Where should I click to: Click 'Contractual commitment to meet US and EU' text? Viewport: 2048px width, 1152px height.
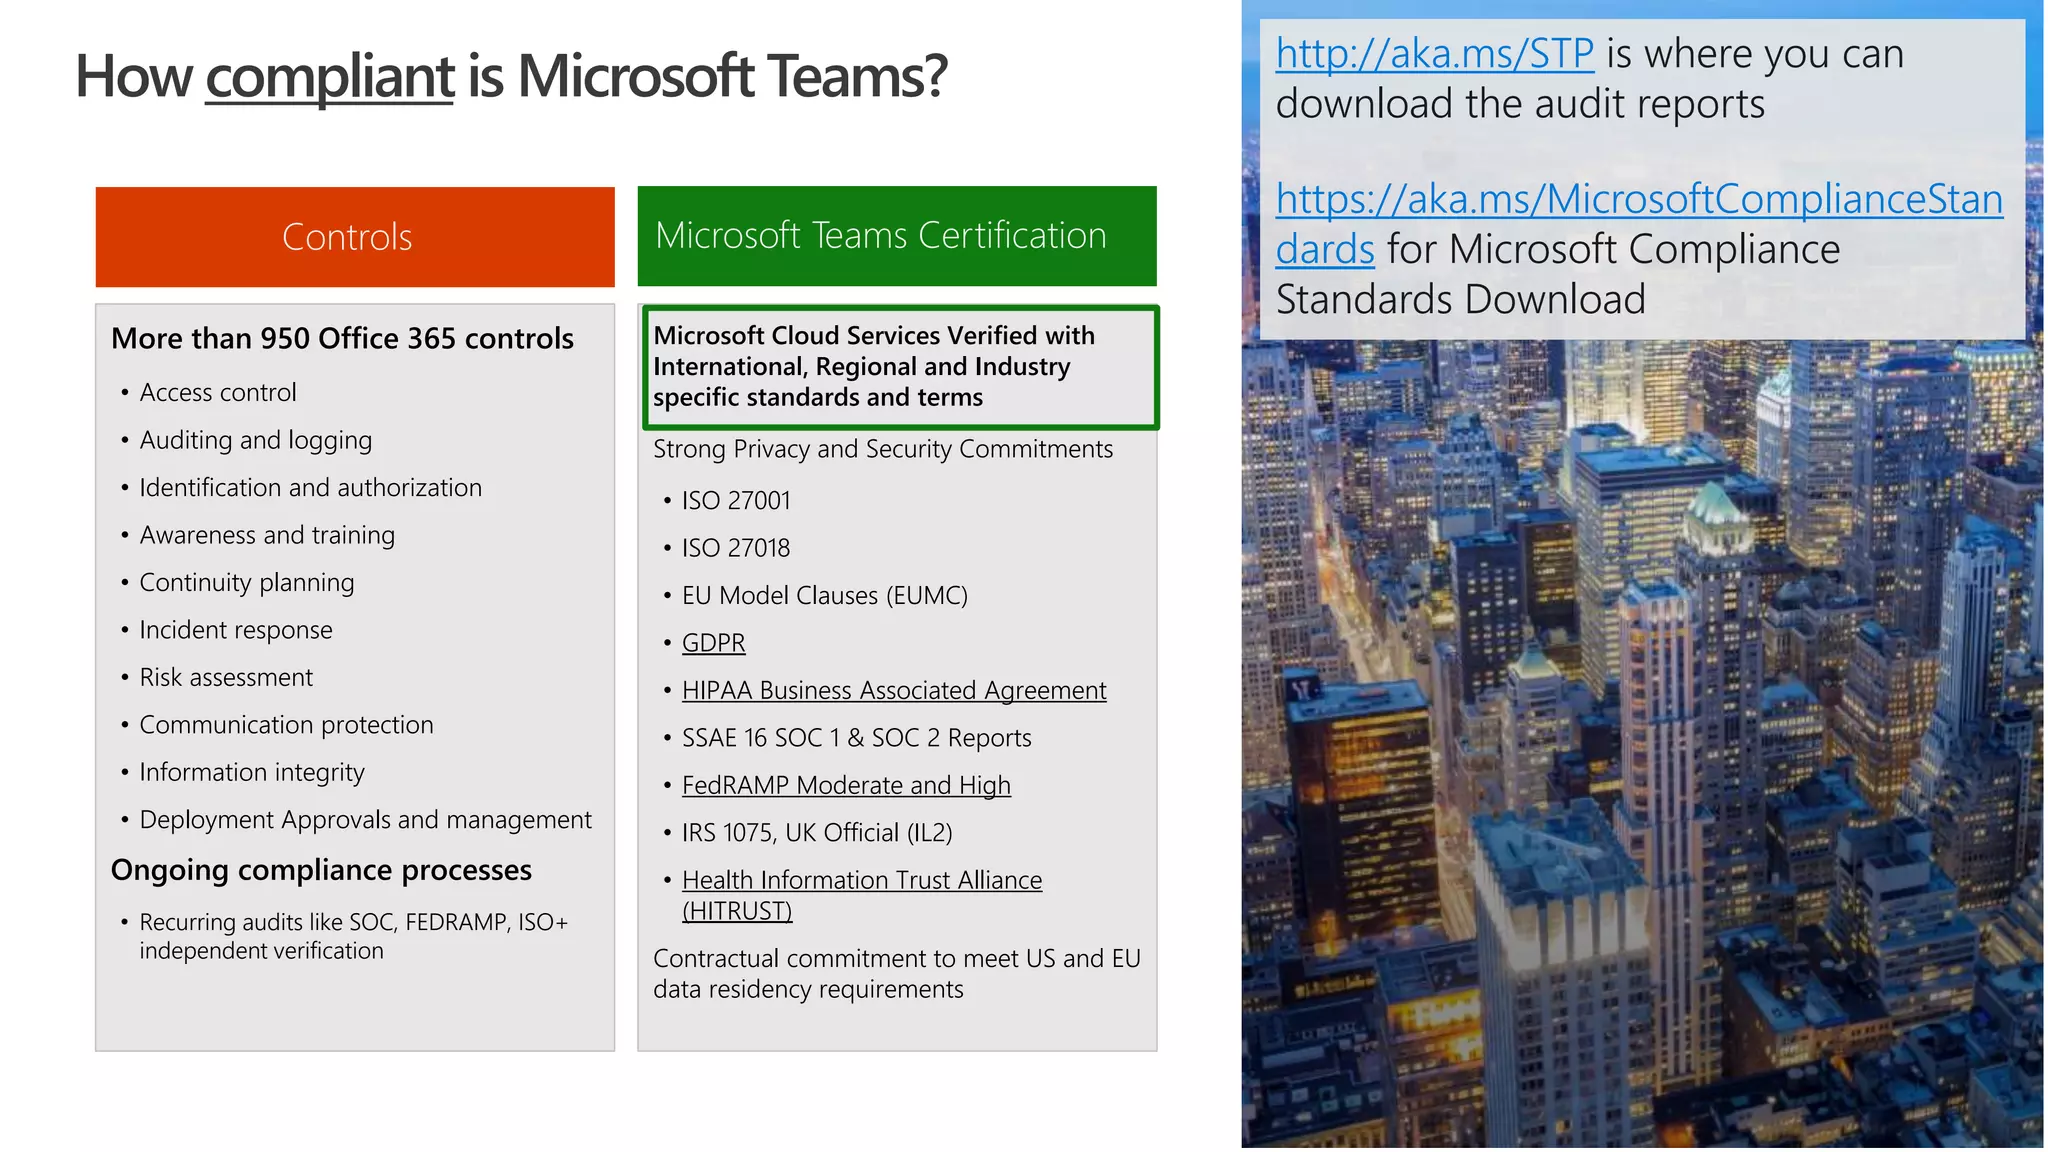(897, 958)
